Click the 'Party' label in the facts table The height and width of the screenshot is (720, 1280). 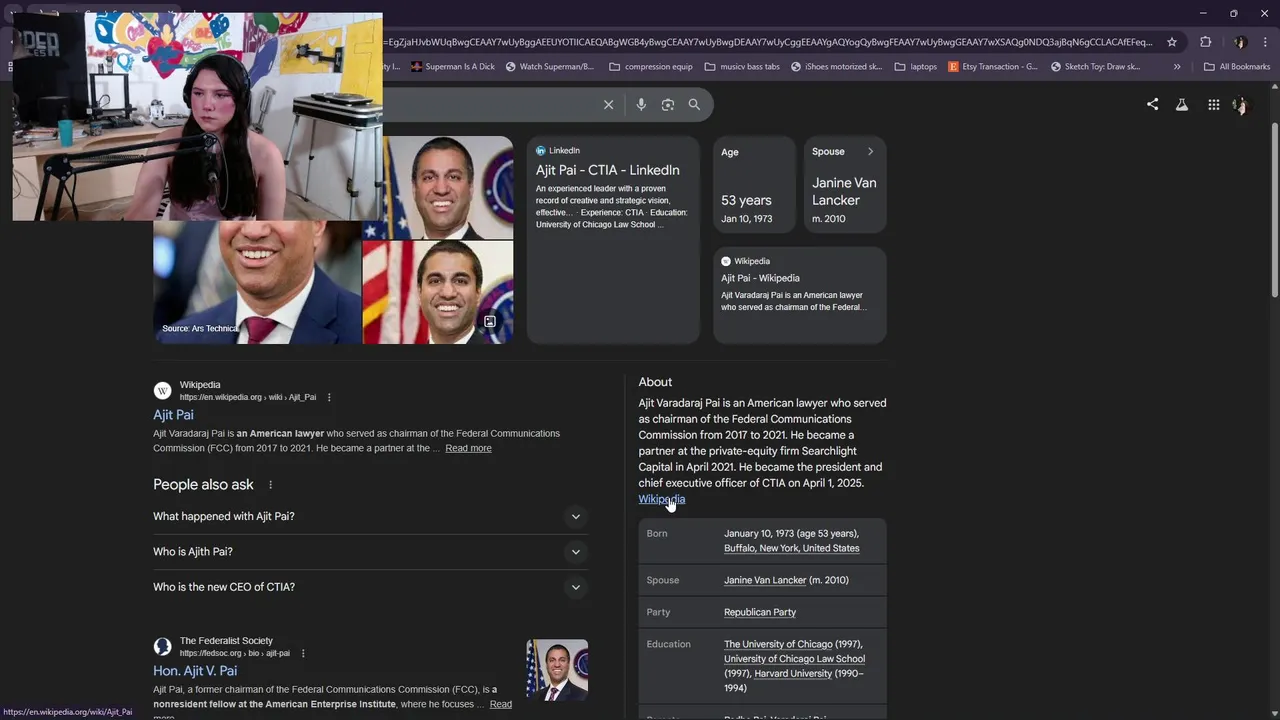tap(658, 613)
